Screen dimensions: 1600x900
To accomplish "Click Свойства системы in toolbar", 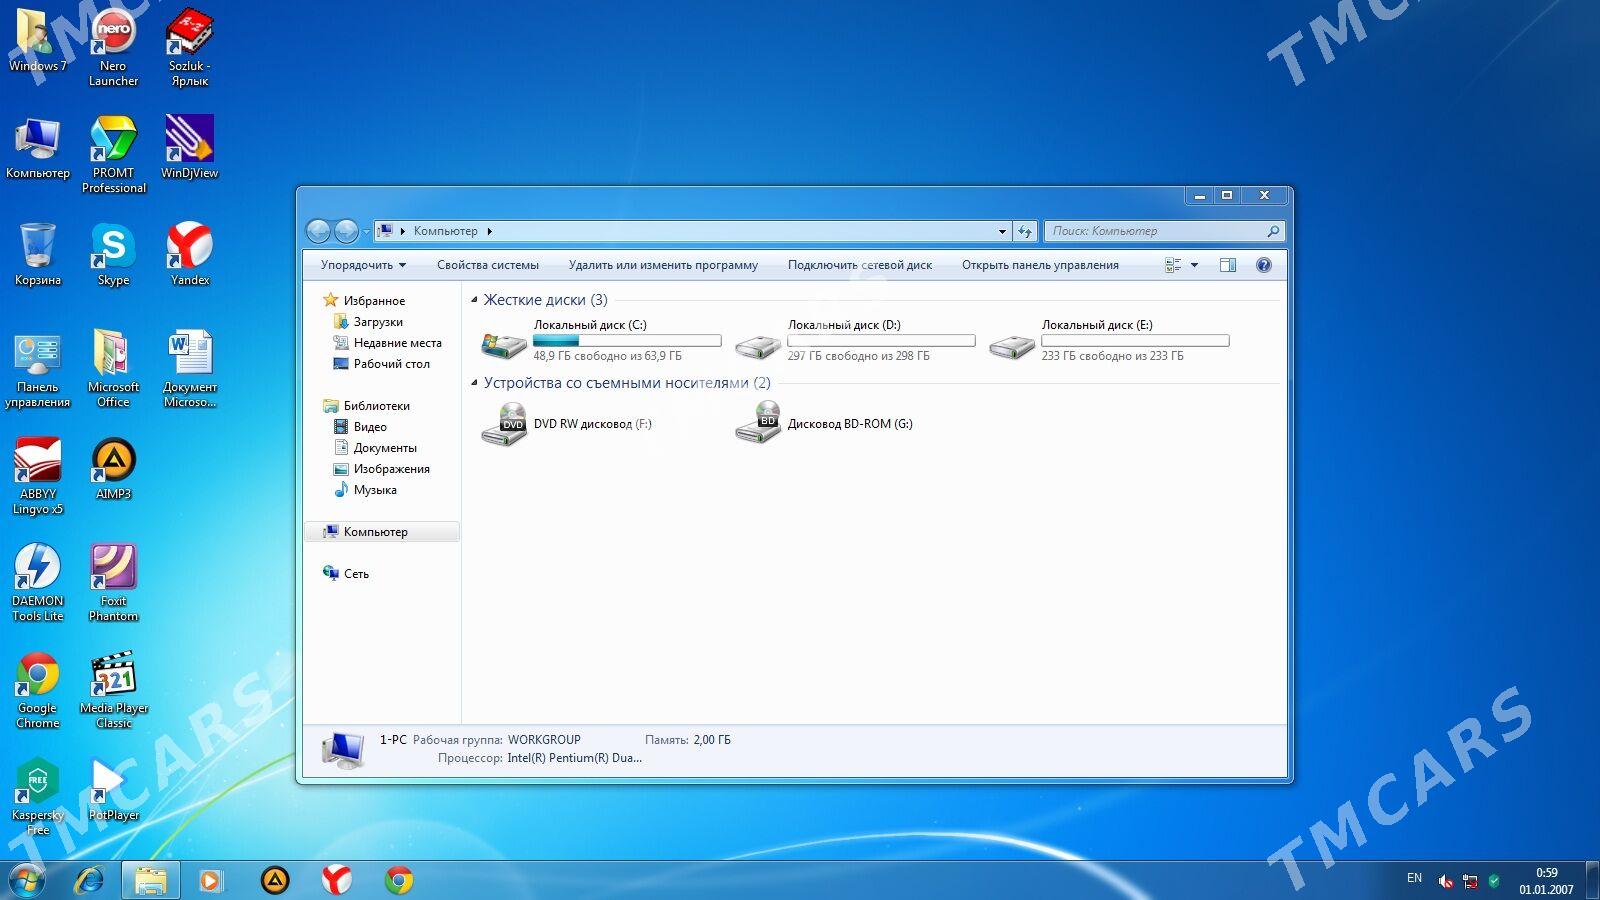I will pos(488,265).
